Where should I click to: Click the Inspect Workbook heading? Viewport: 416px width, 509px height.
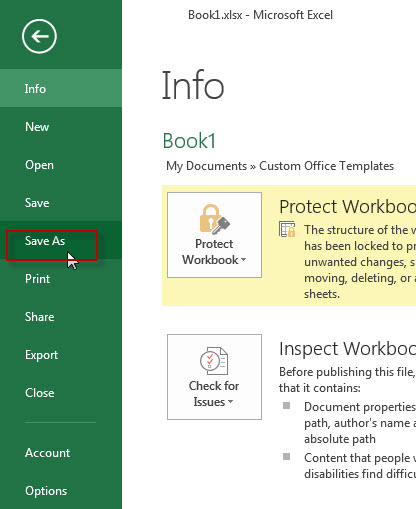pos(347,349)
